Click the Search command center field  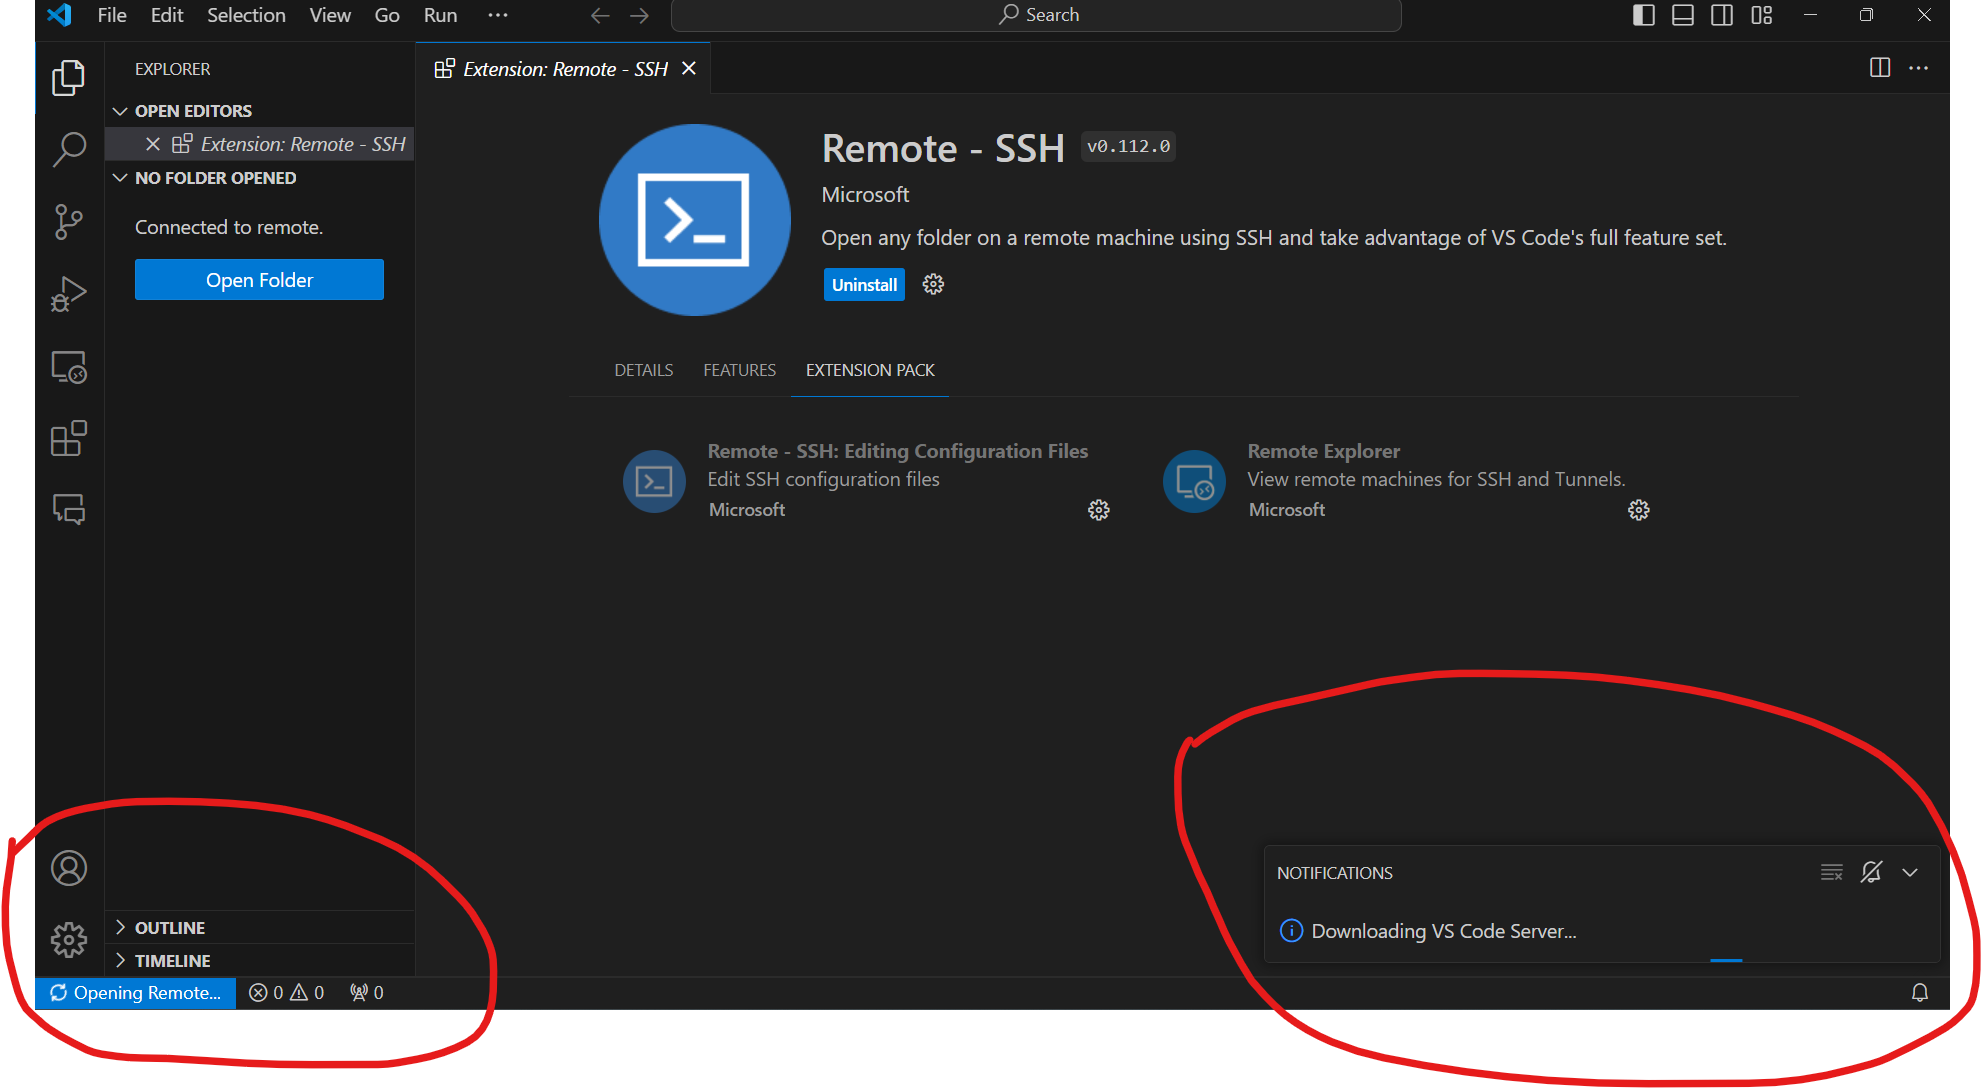click(1036, 15)
